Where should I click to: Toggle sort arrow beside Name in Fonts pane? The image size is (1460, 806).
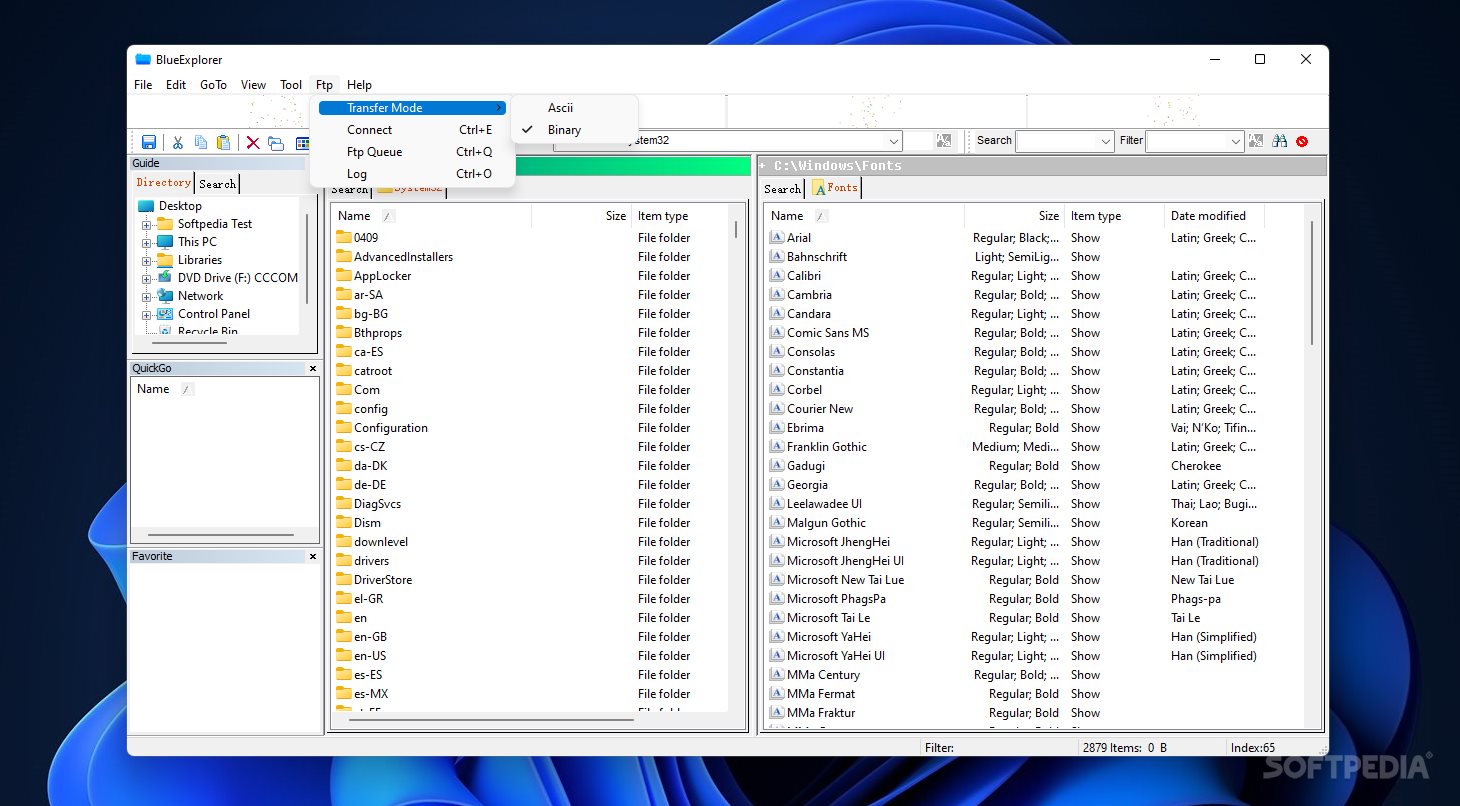click(821, 216)
